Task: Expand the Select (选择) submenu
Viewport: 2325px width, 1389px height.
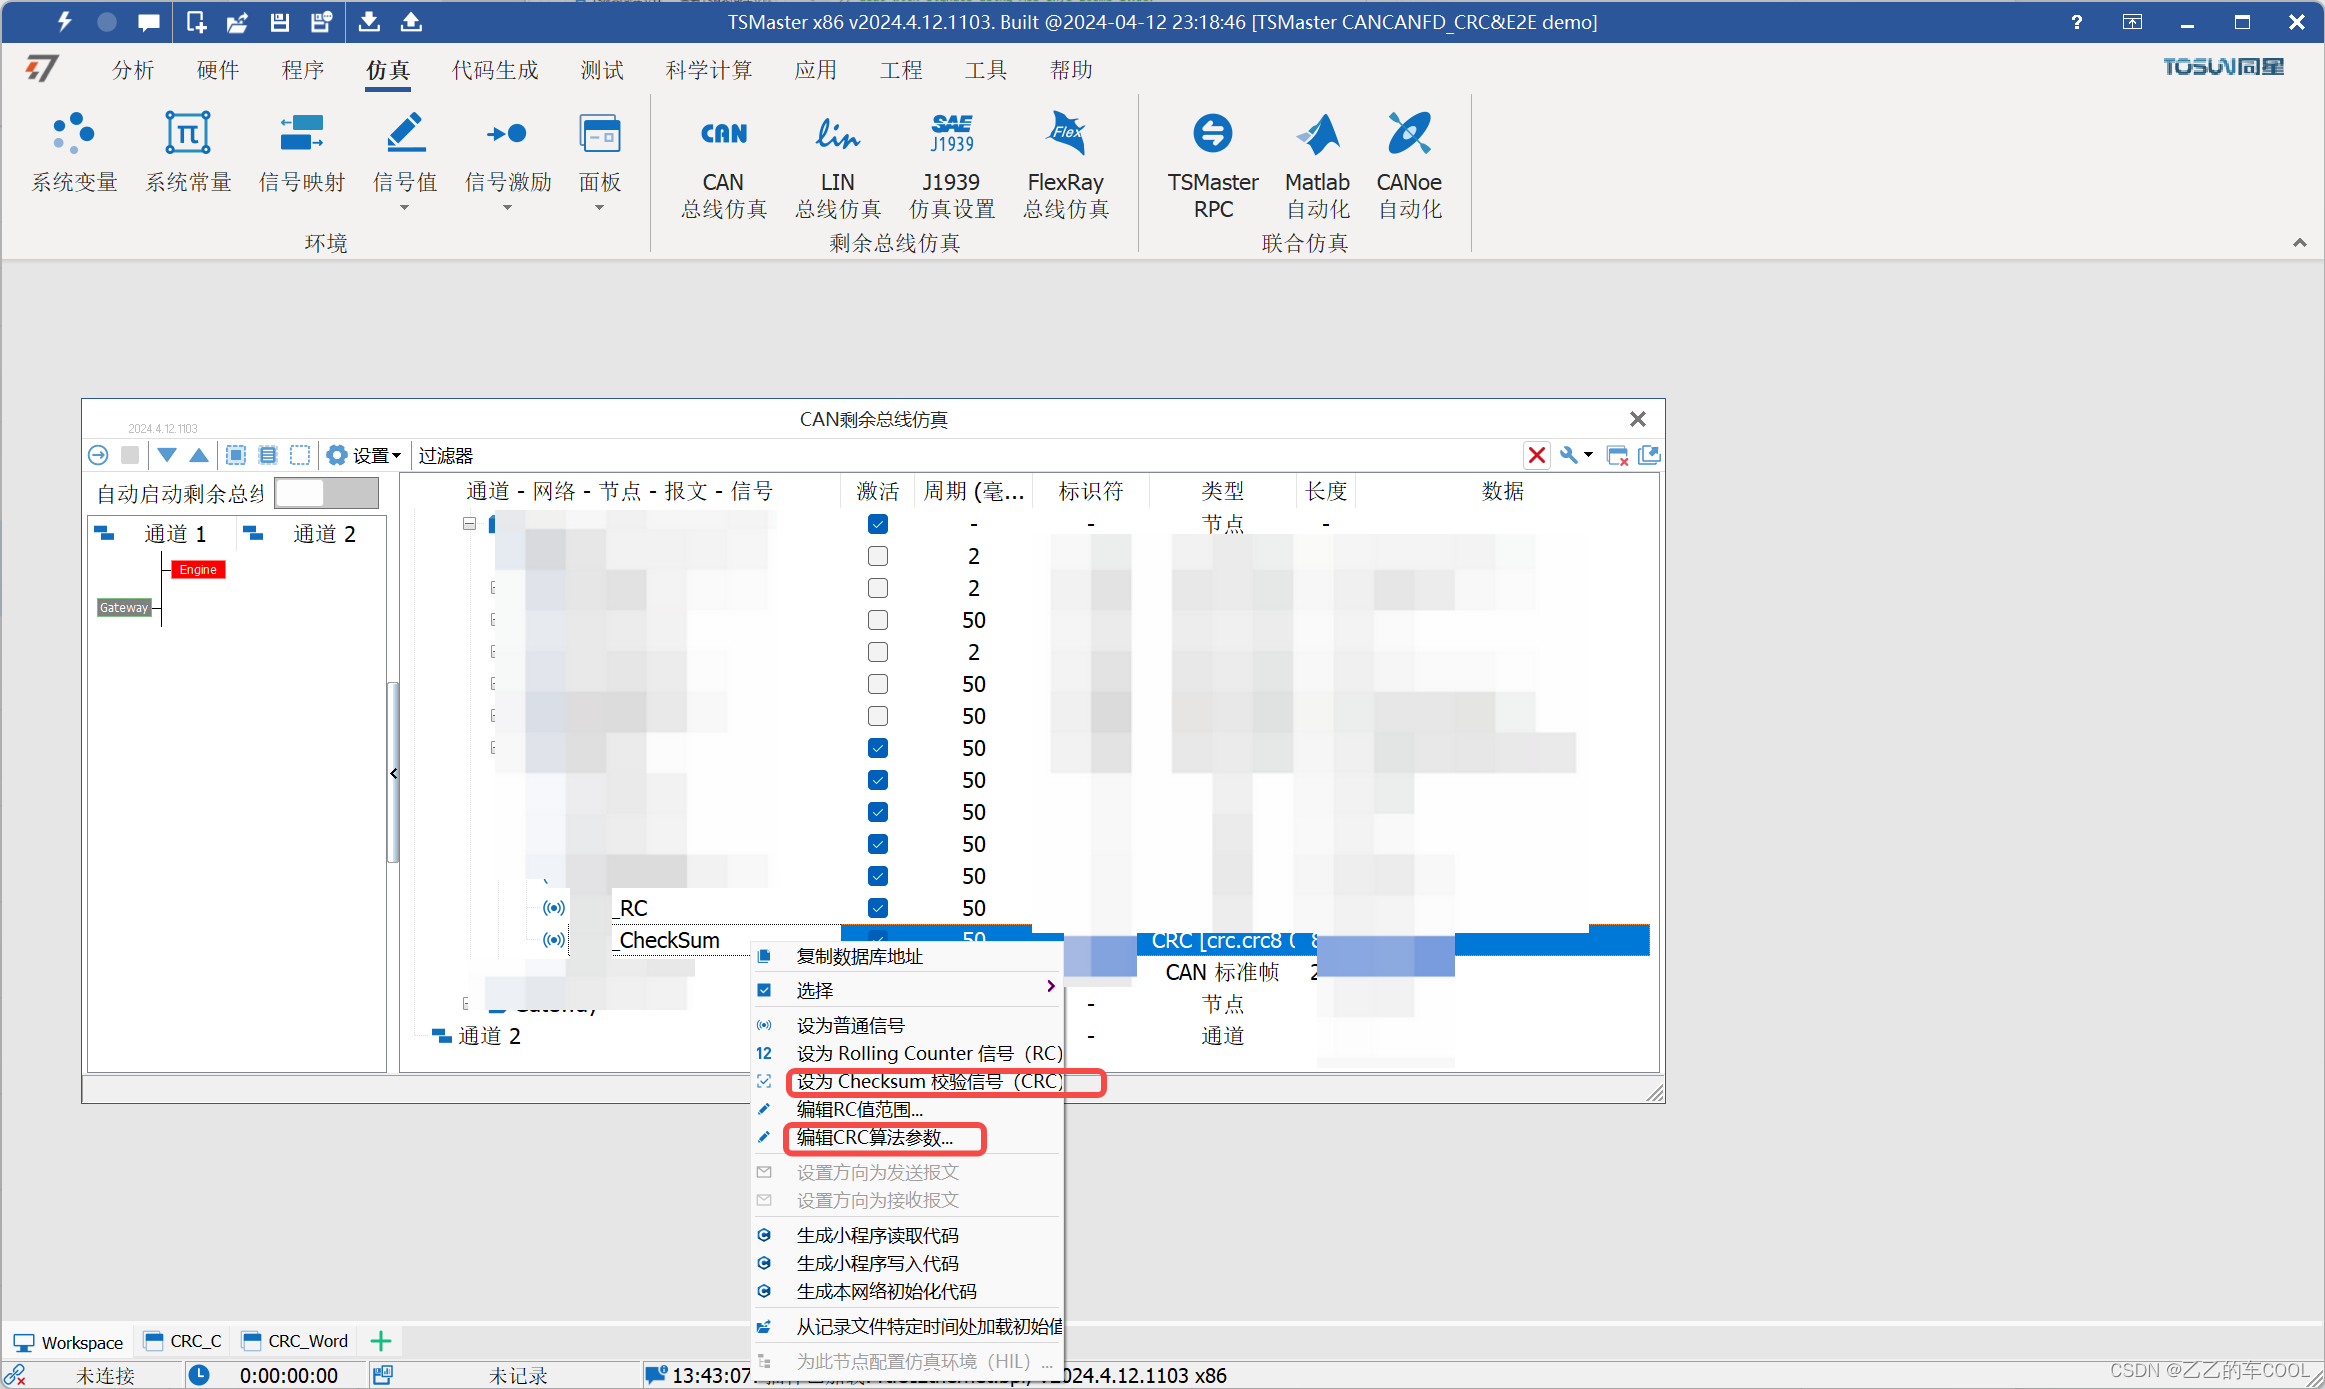Action: [909, 990]
